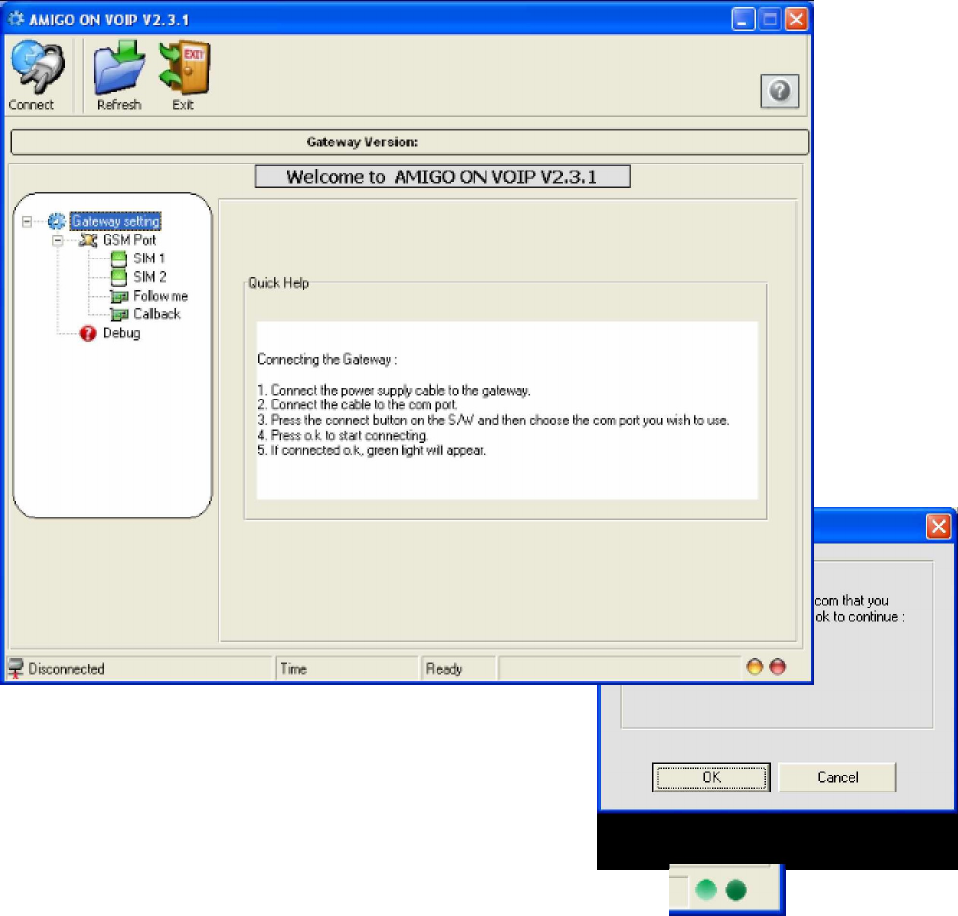Select Gateway setting in the tree
This screenshot has height=916, width=958.
click(115, 221)
